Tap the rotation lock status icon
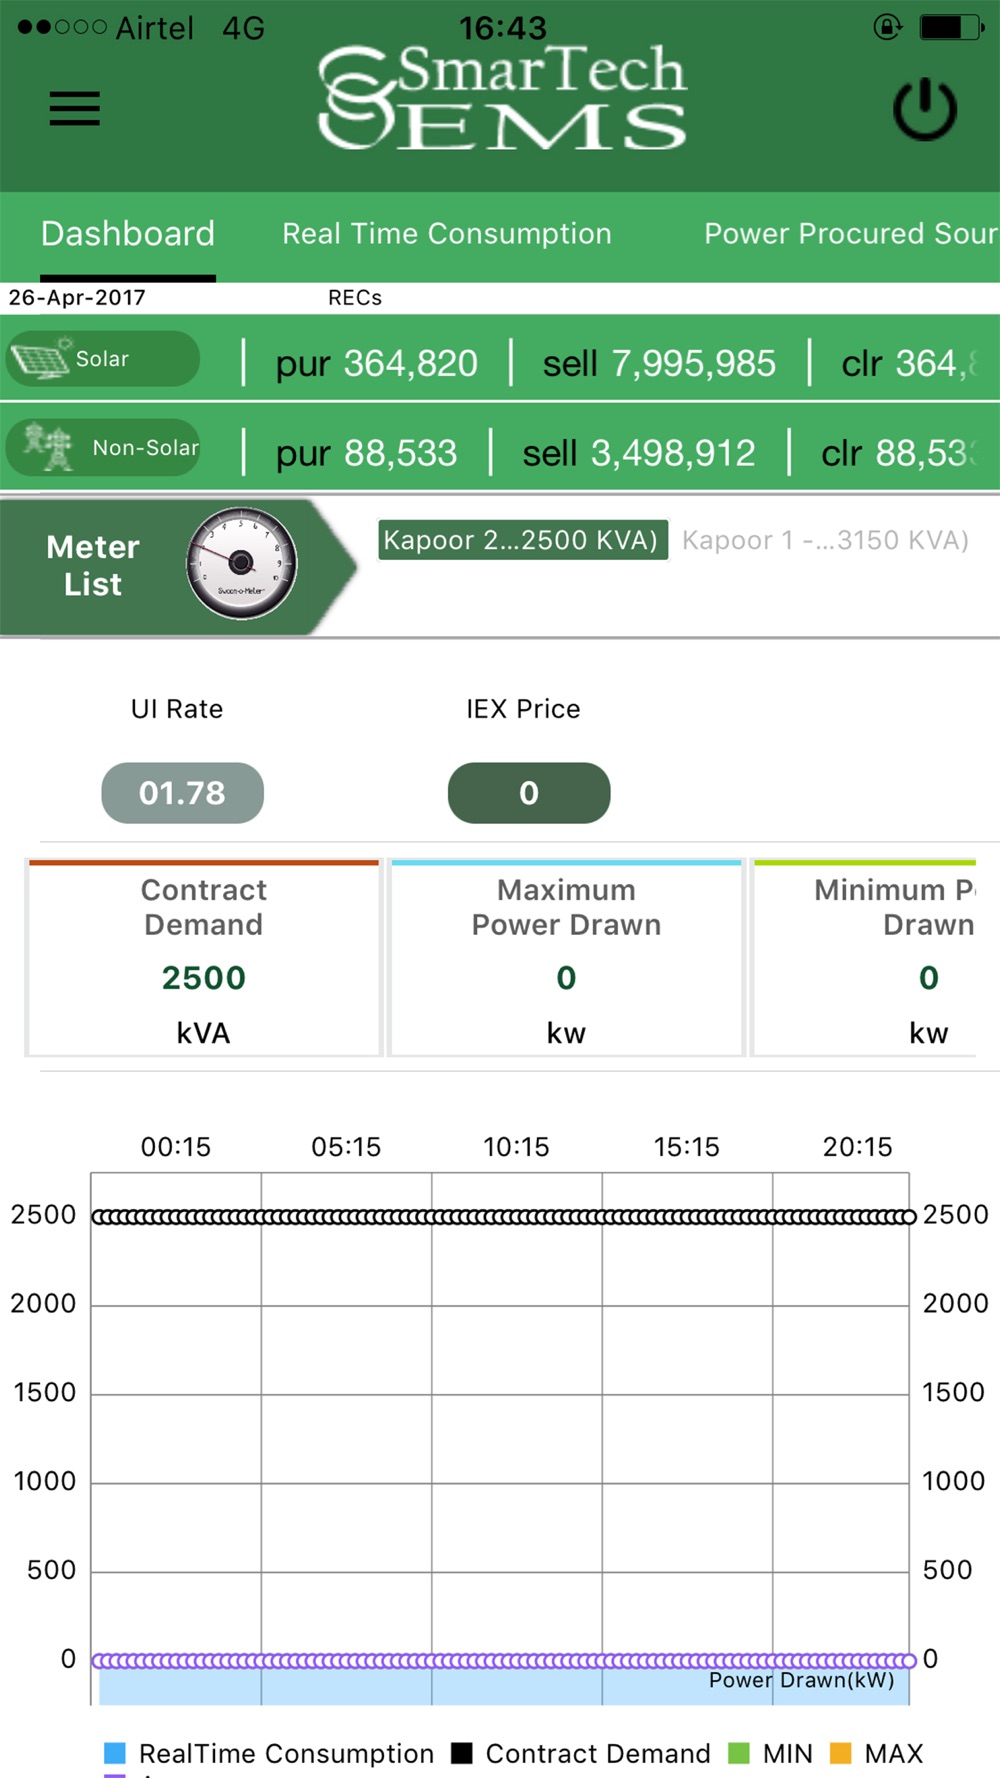Image resolution: width=1000 pixels, height=1778 pixels. (x=887, y=27)
